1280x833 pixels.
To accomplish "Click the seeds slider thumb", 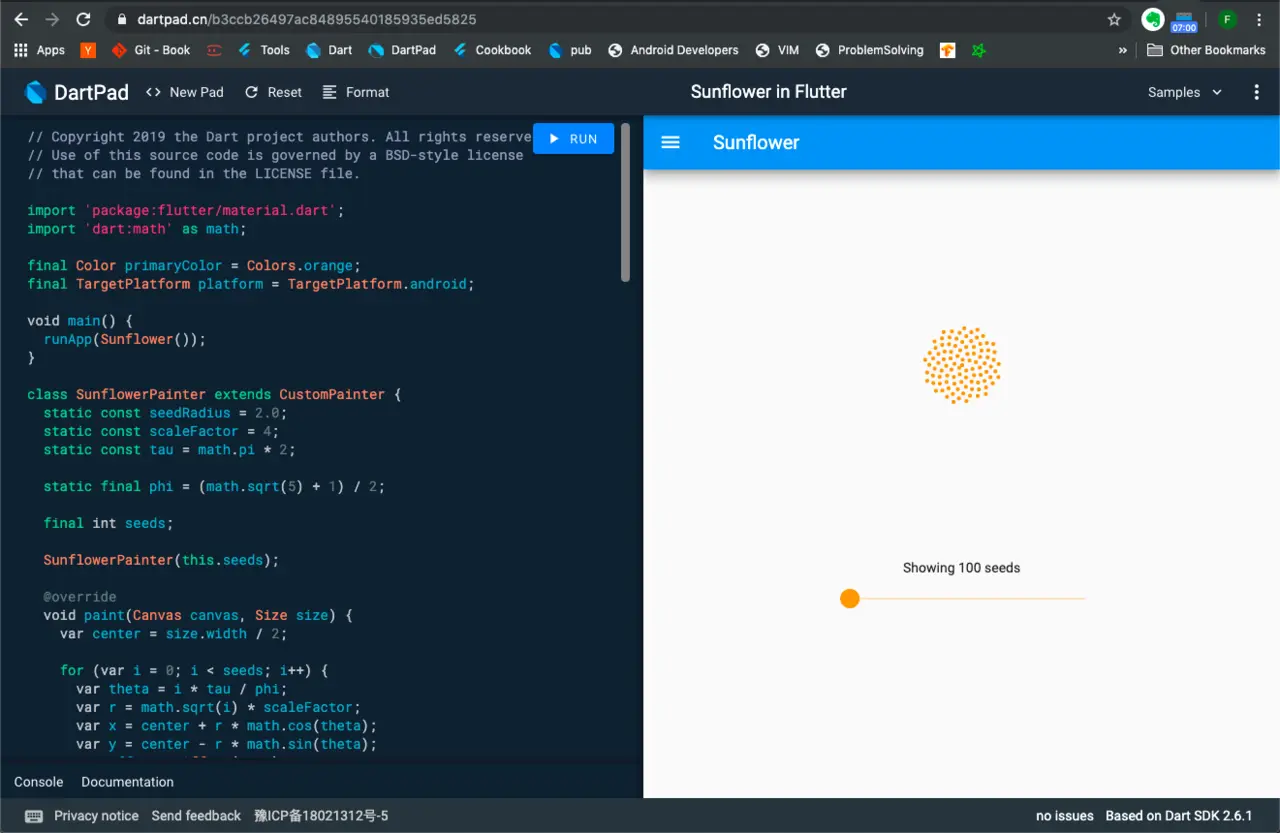I will tap(850, 599).
